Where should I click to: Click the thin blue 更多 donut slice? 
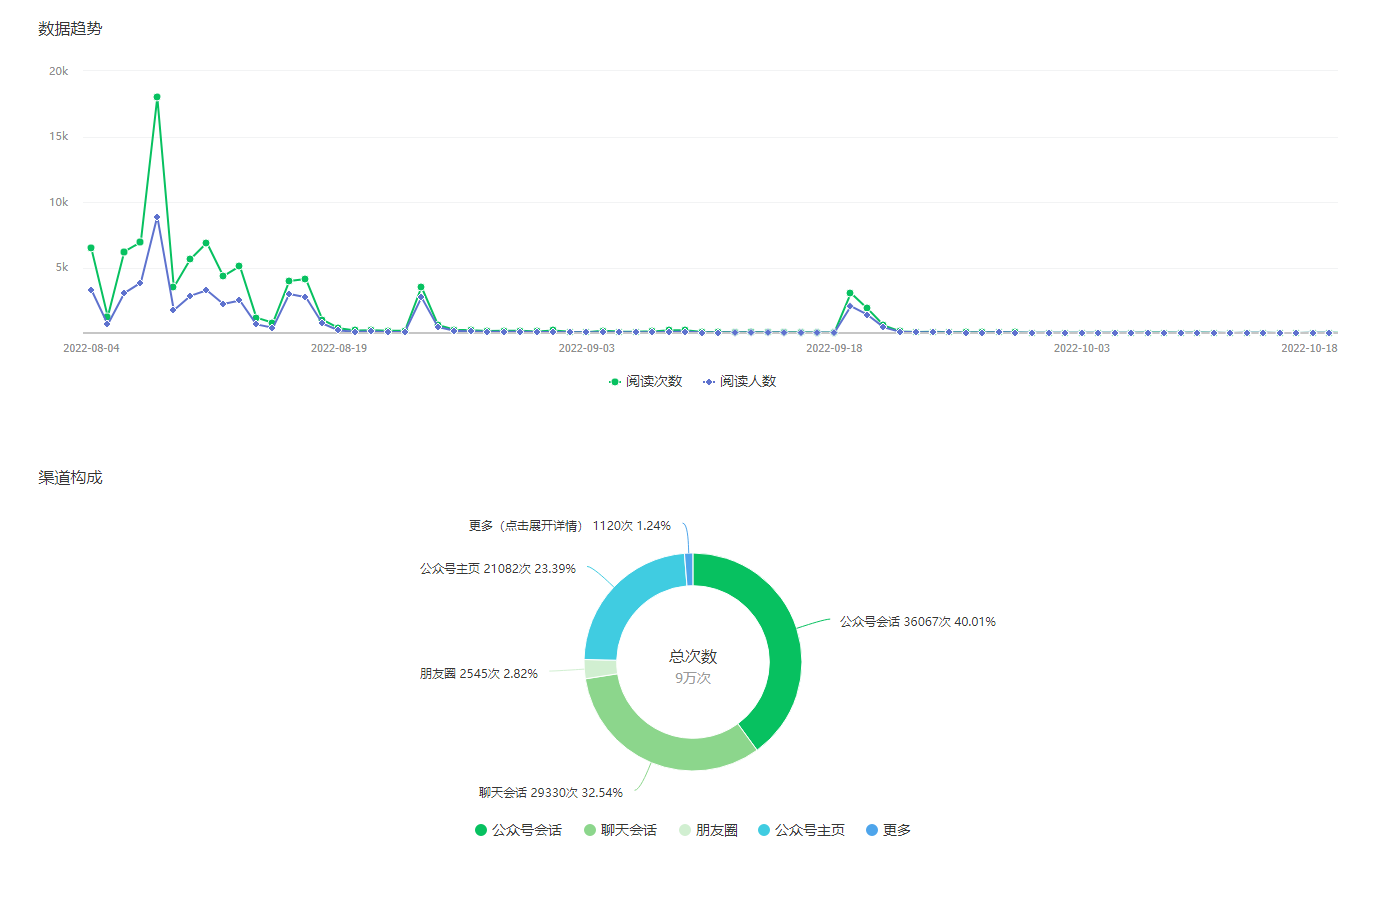coord(689,569)
